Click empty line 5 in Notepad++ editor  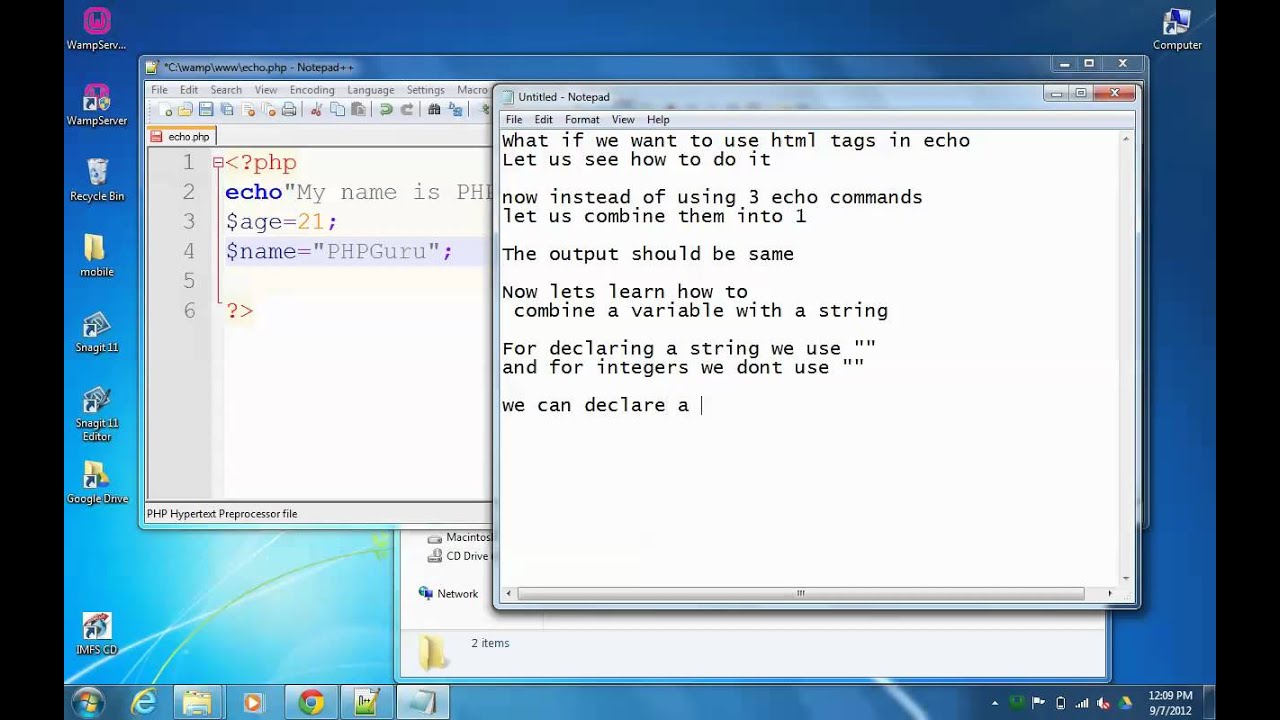(356, 281)
